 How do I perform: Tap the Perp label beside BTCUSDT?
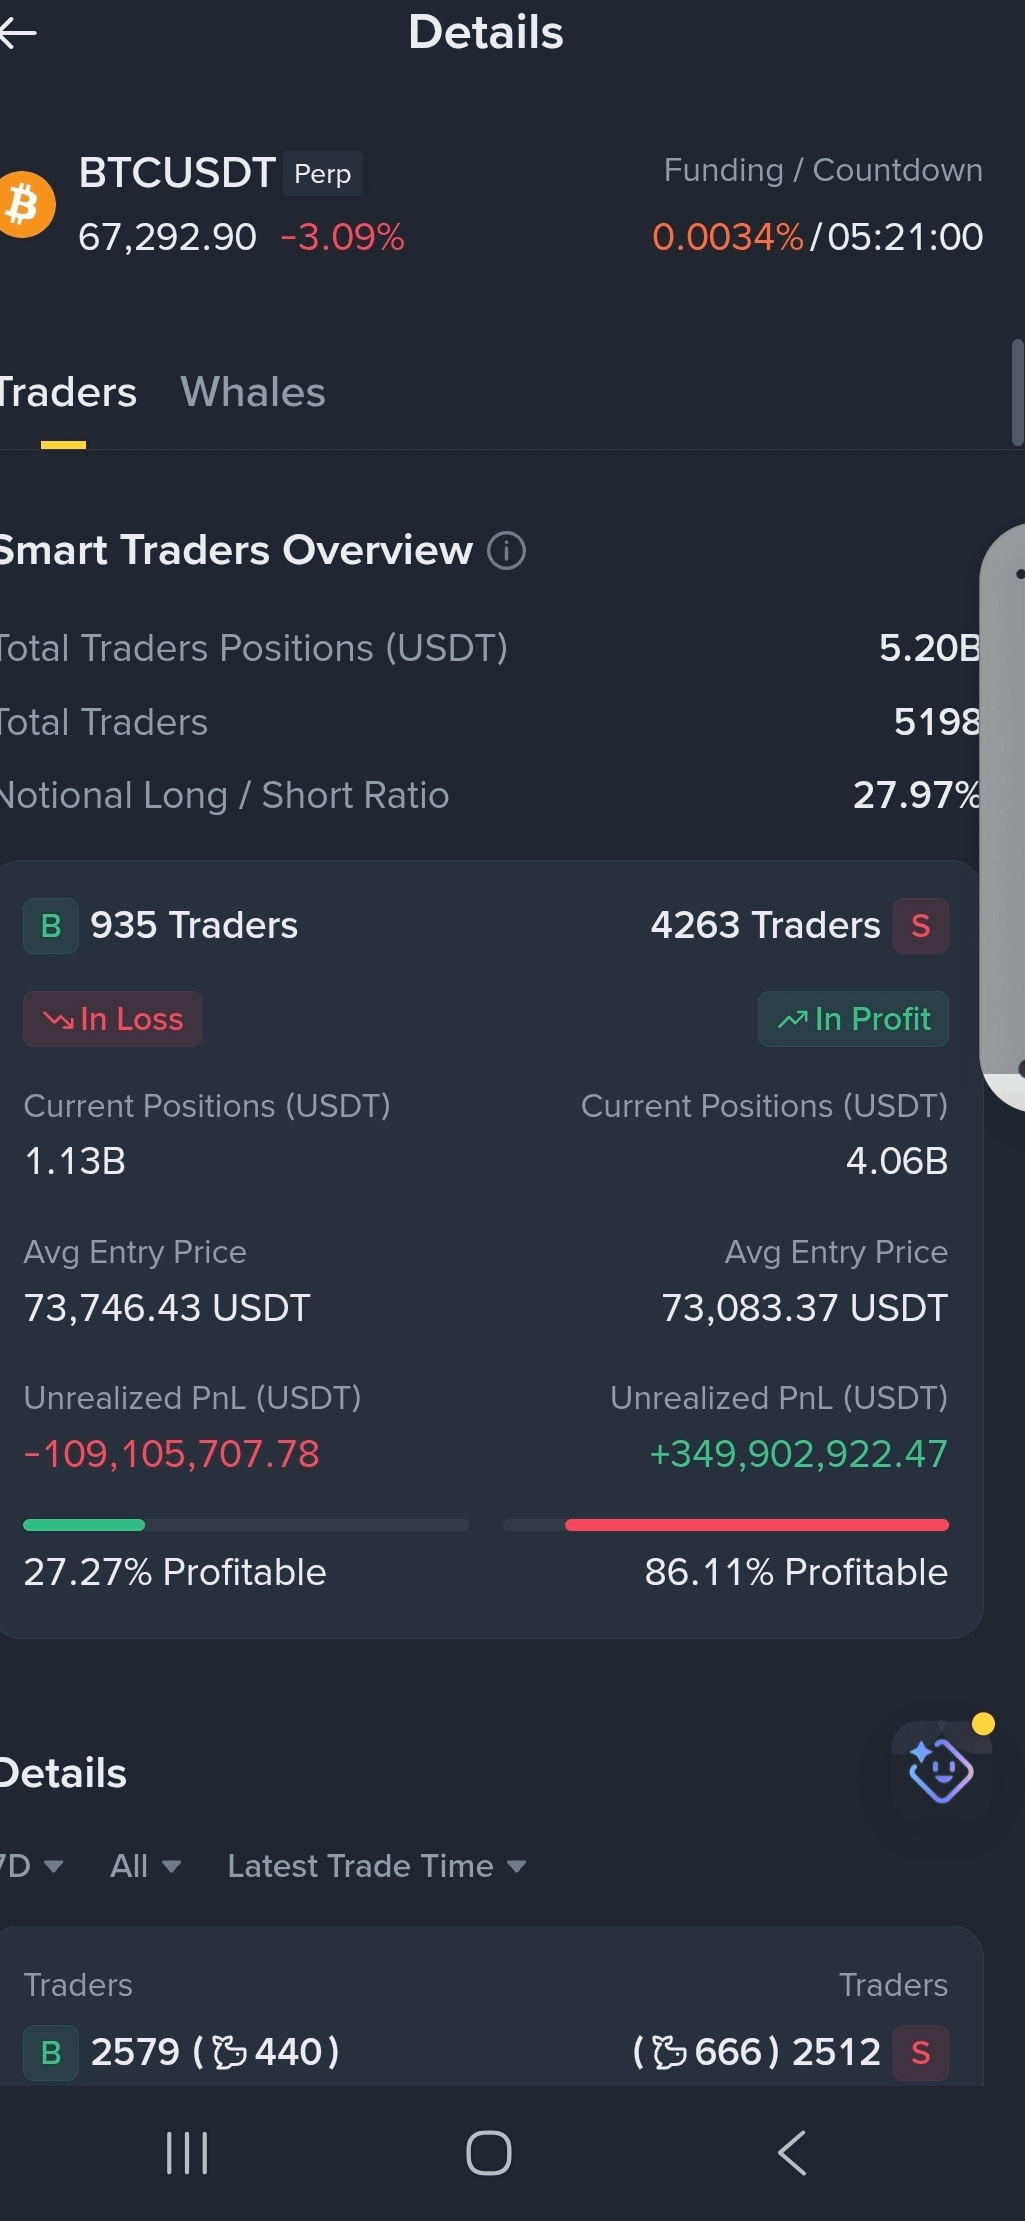[323, 174]
